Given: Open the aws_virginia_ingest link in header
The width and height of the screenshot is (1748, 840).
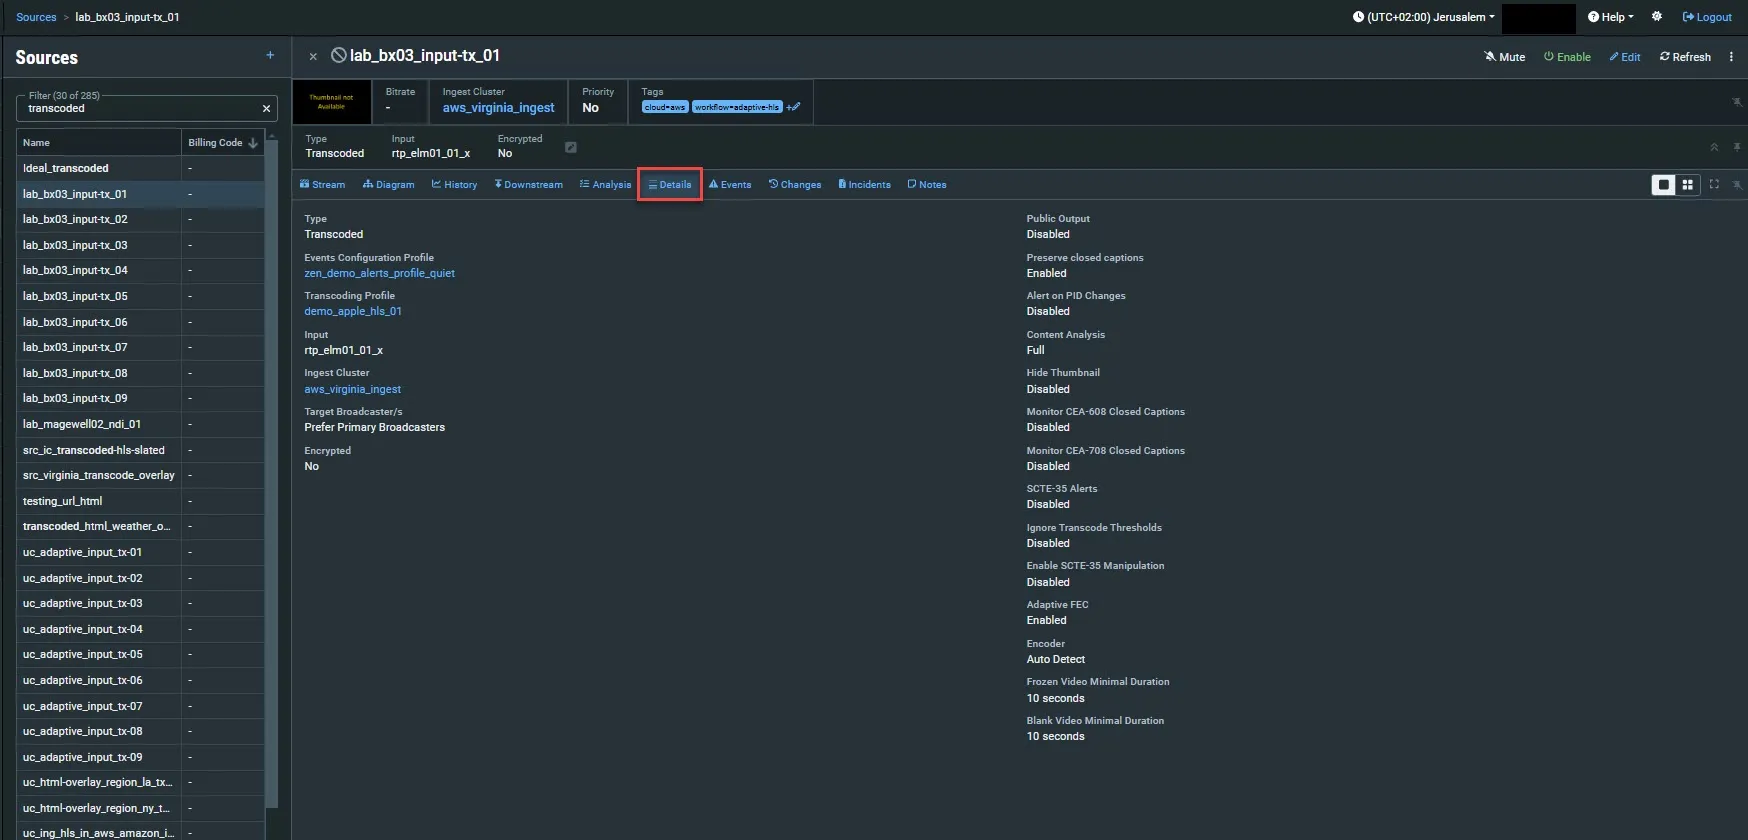Looking at the screenshot, I should pyautogui.click(x=498, y=108).
